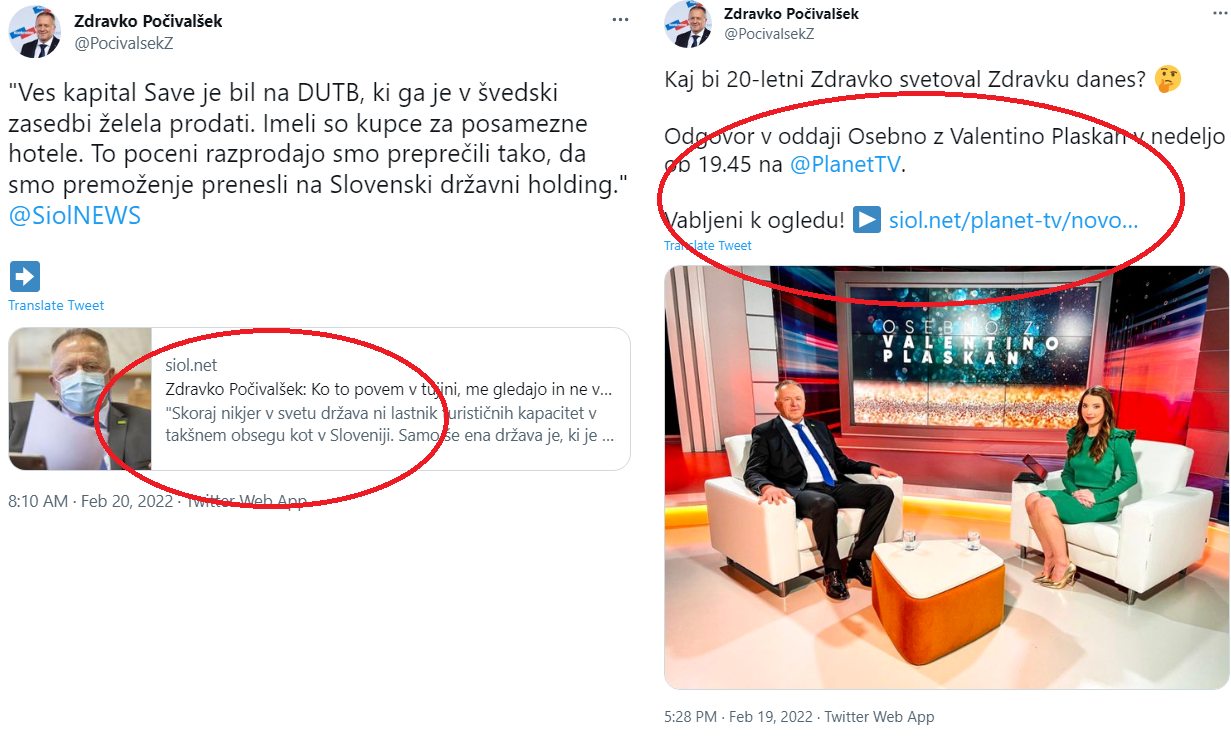1231x736 pixels.
Task: Open the @SiolNEWS mention link
Action: [75, 215]
